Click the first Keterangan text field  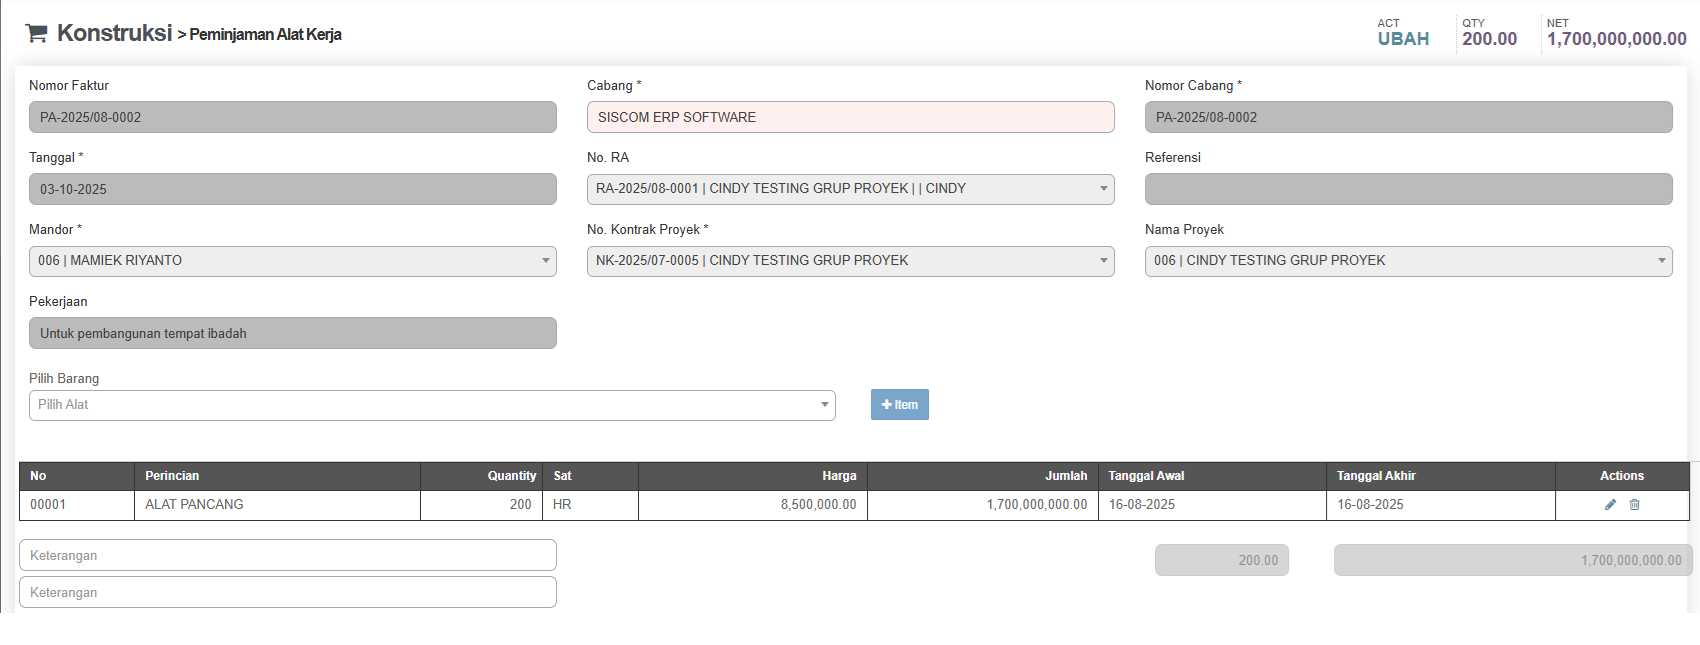[288, 556]
